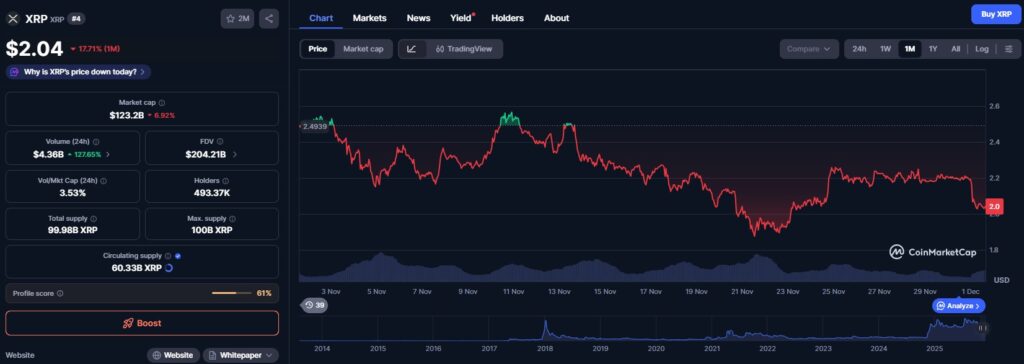Open the Compare dropdown
Screen dimensions: 1024x364
[809, 49]
